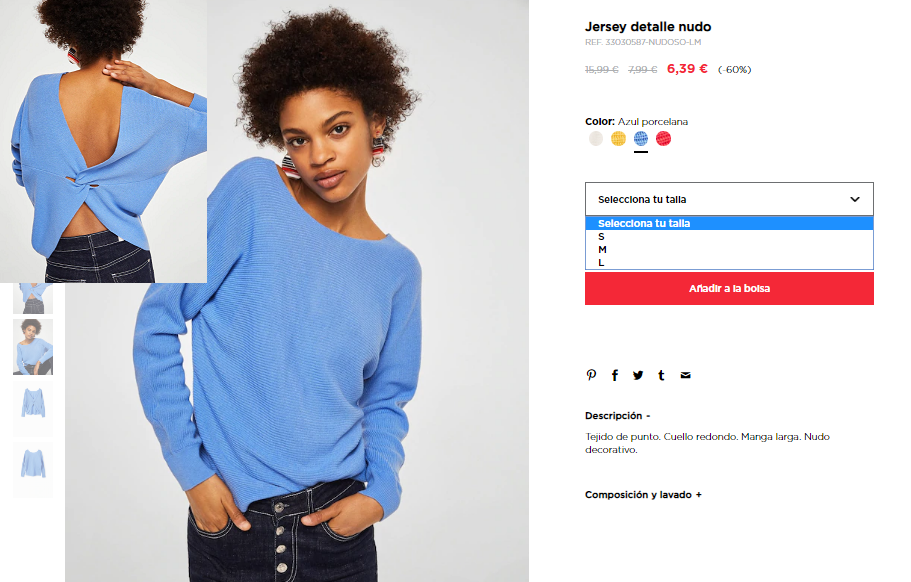
Task: View the last flat sweater thumbnail
Action: [x=33, y=468]
